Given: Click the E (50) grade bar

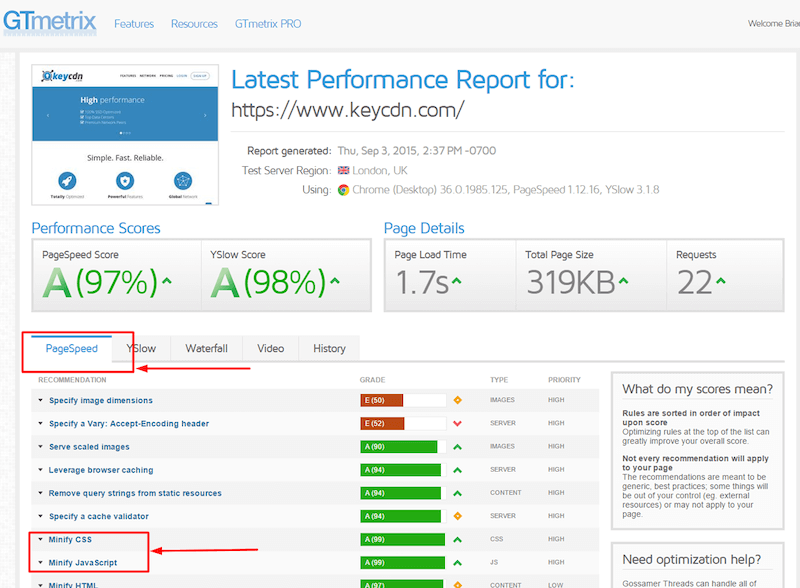Looking at the screenshot, I should pyautogui.click(x=403, y=400).
